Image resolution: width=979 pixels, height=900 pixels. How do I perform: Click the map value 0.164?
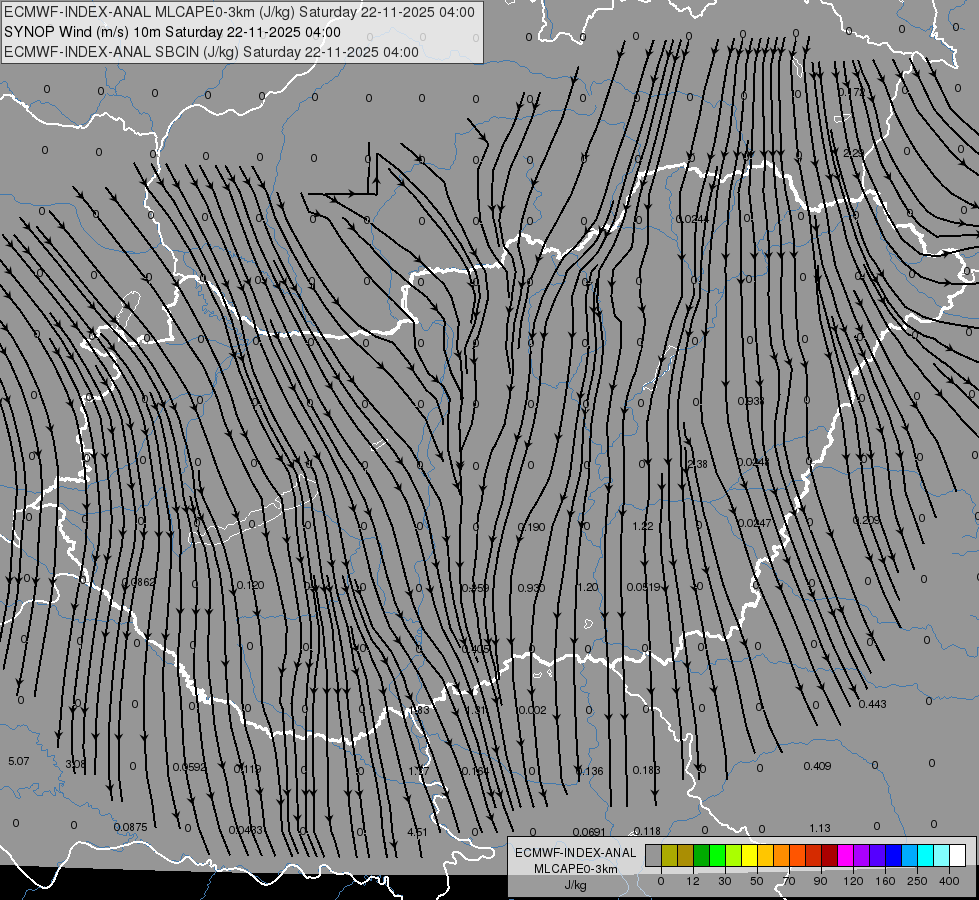tap(475, 771)
